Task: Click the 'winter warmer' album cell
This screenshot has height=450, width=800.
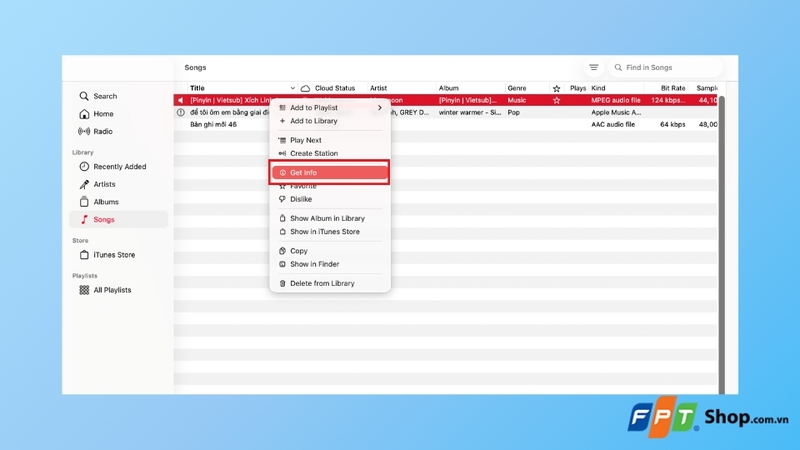Action: coord(470,112)
